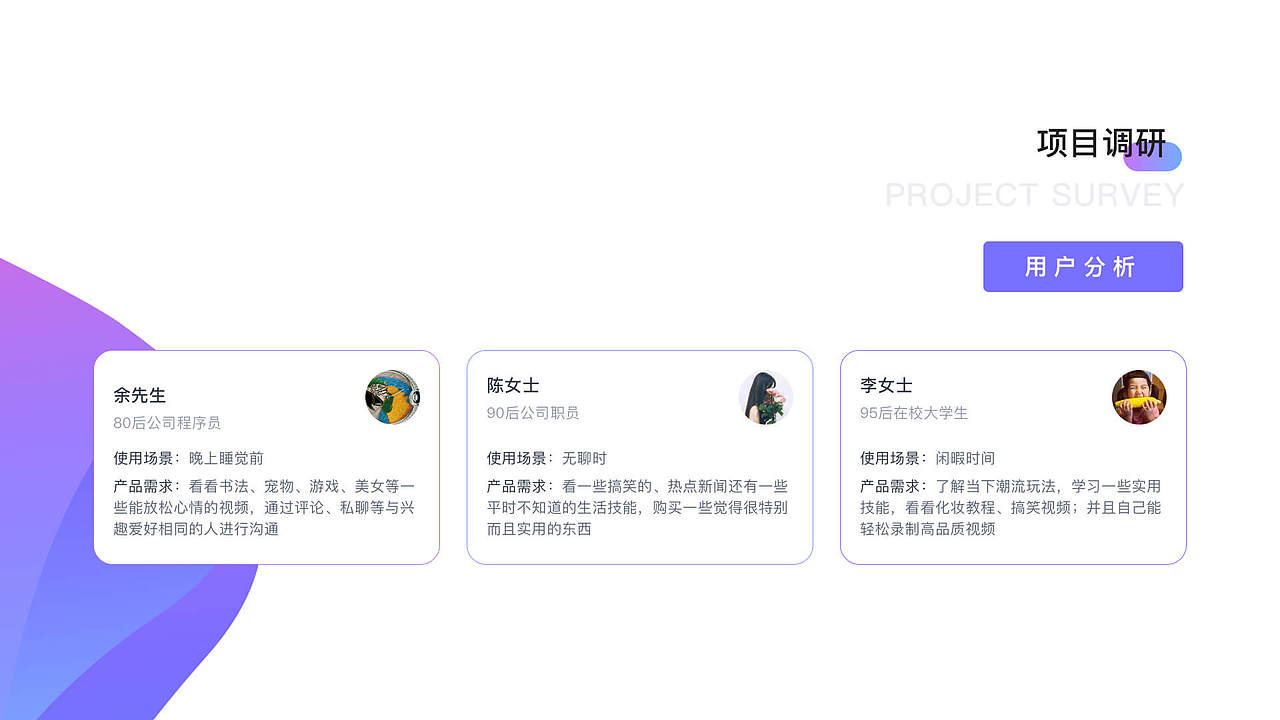
Task: Click the 80后公司程序员 subtitle text
Action: (168, 423)
